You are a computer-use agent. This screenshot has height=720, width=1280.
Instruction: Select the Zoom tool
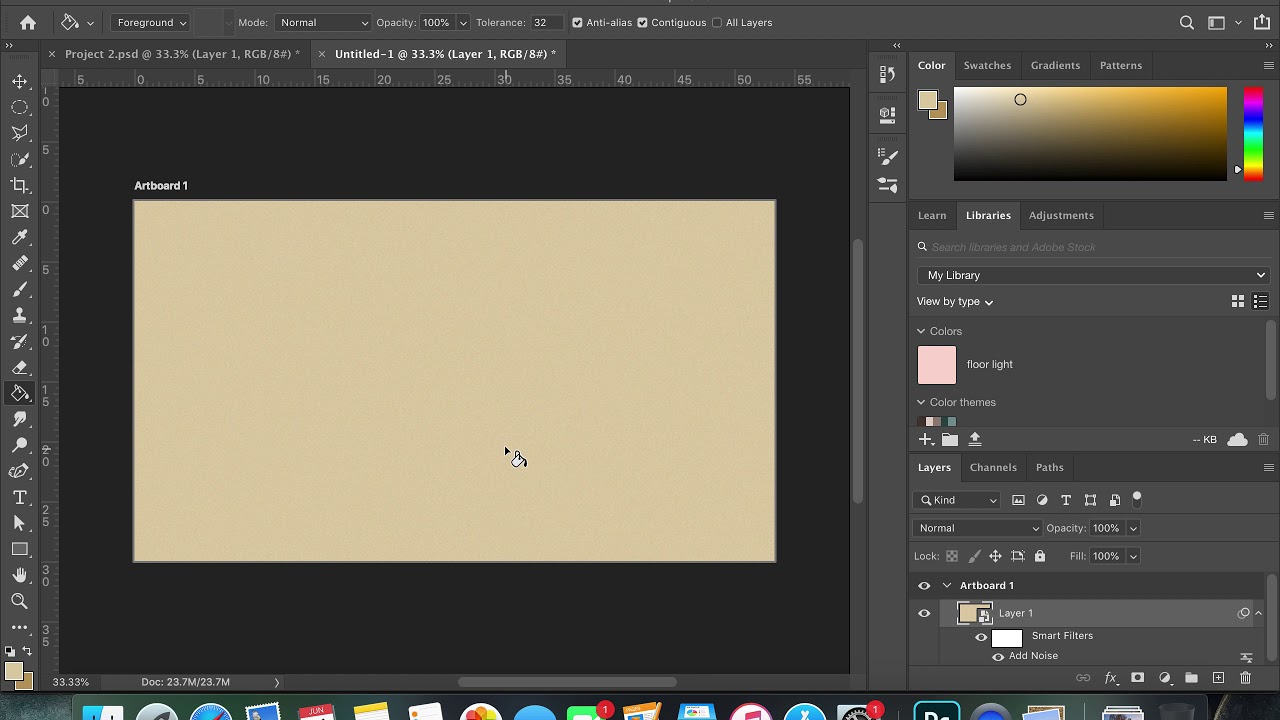(20, 601)
